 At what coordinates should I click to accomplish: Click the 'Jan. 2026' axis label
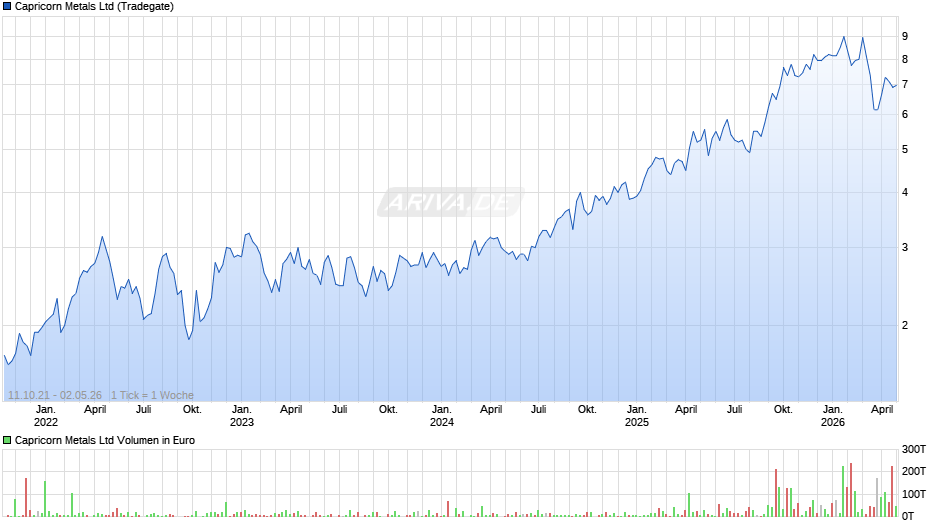point(833,416)
